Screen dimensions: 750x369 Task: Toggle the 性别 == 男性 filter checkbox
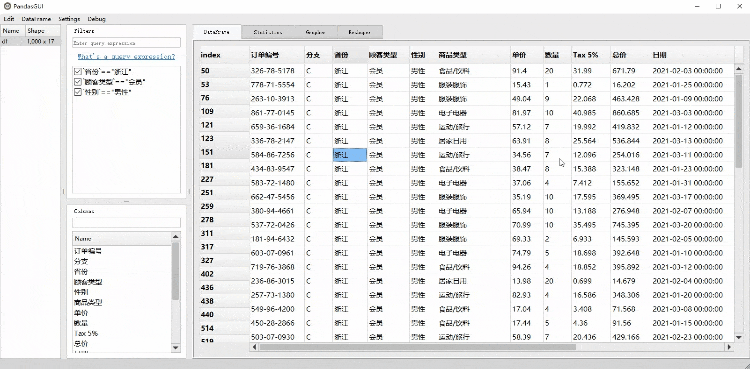click(78, 92)
